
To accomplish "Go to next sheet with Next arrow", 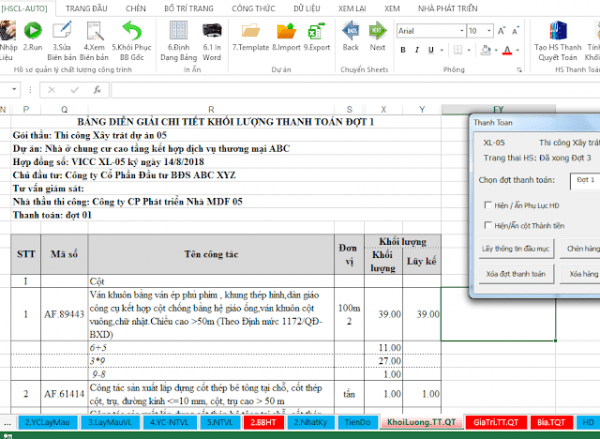I will click(377, 32).
